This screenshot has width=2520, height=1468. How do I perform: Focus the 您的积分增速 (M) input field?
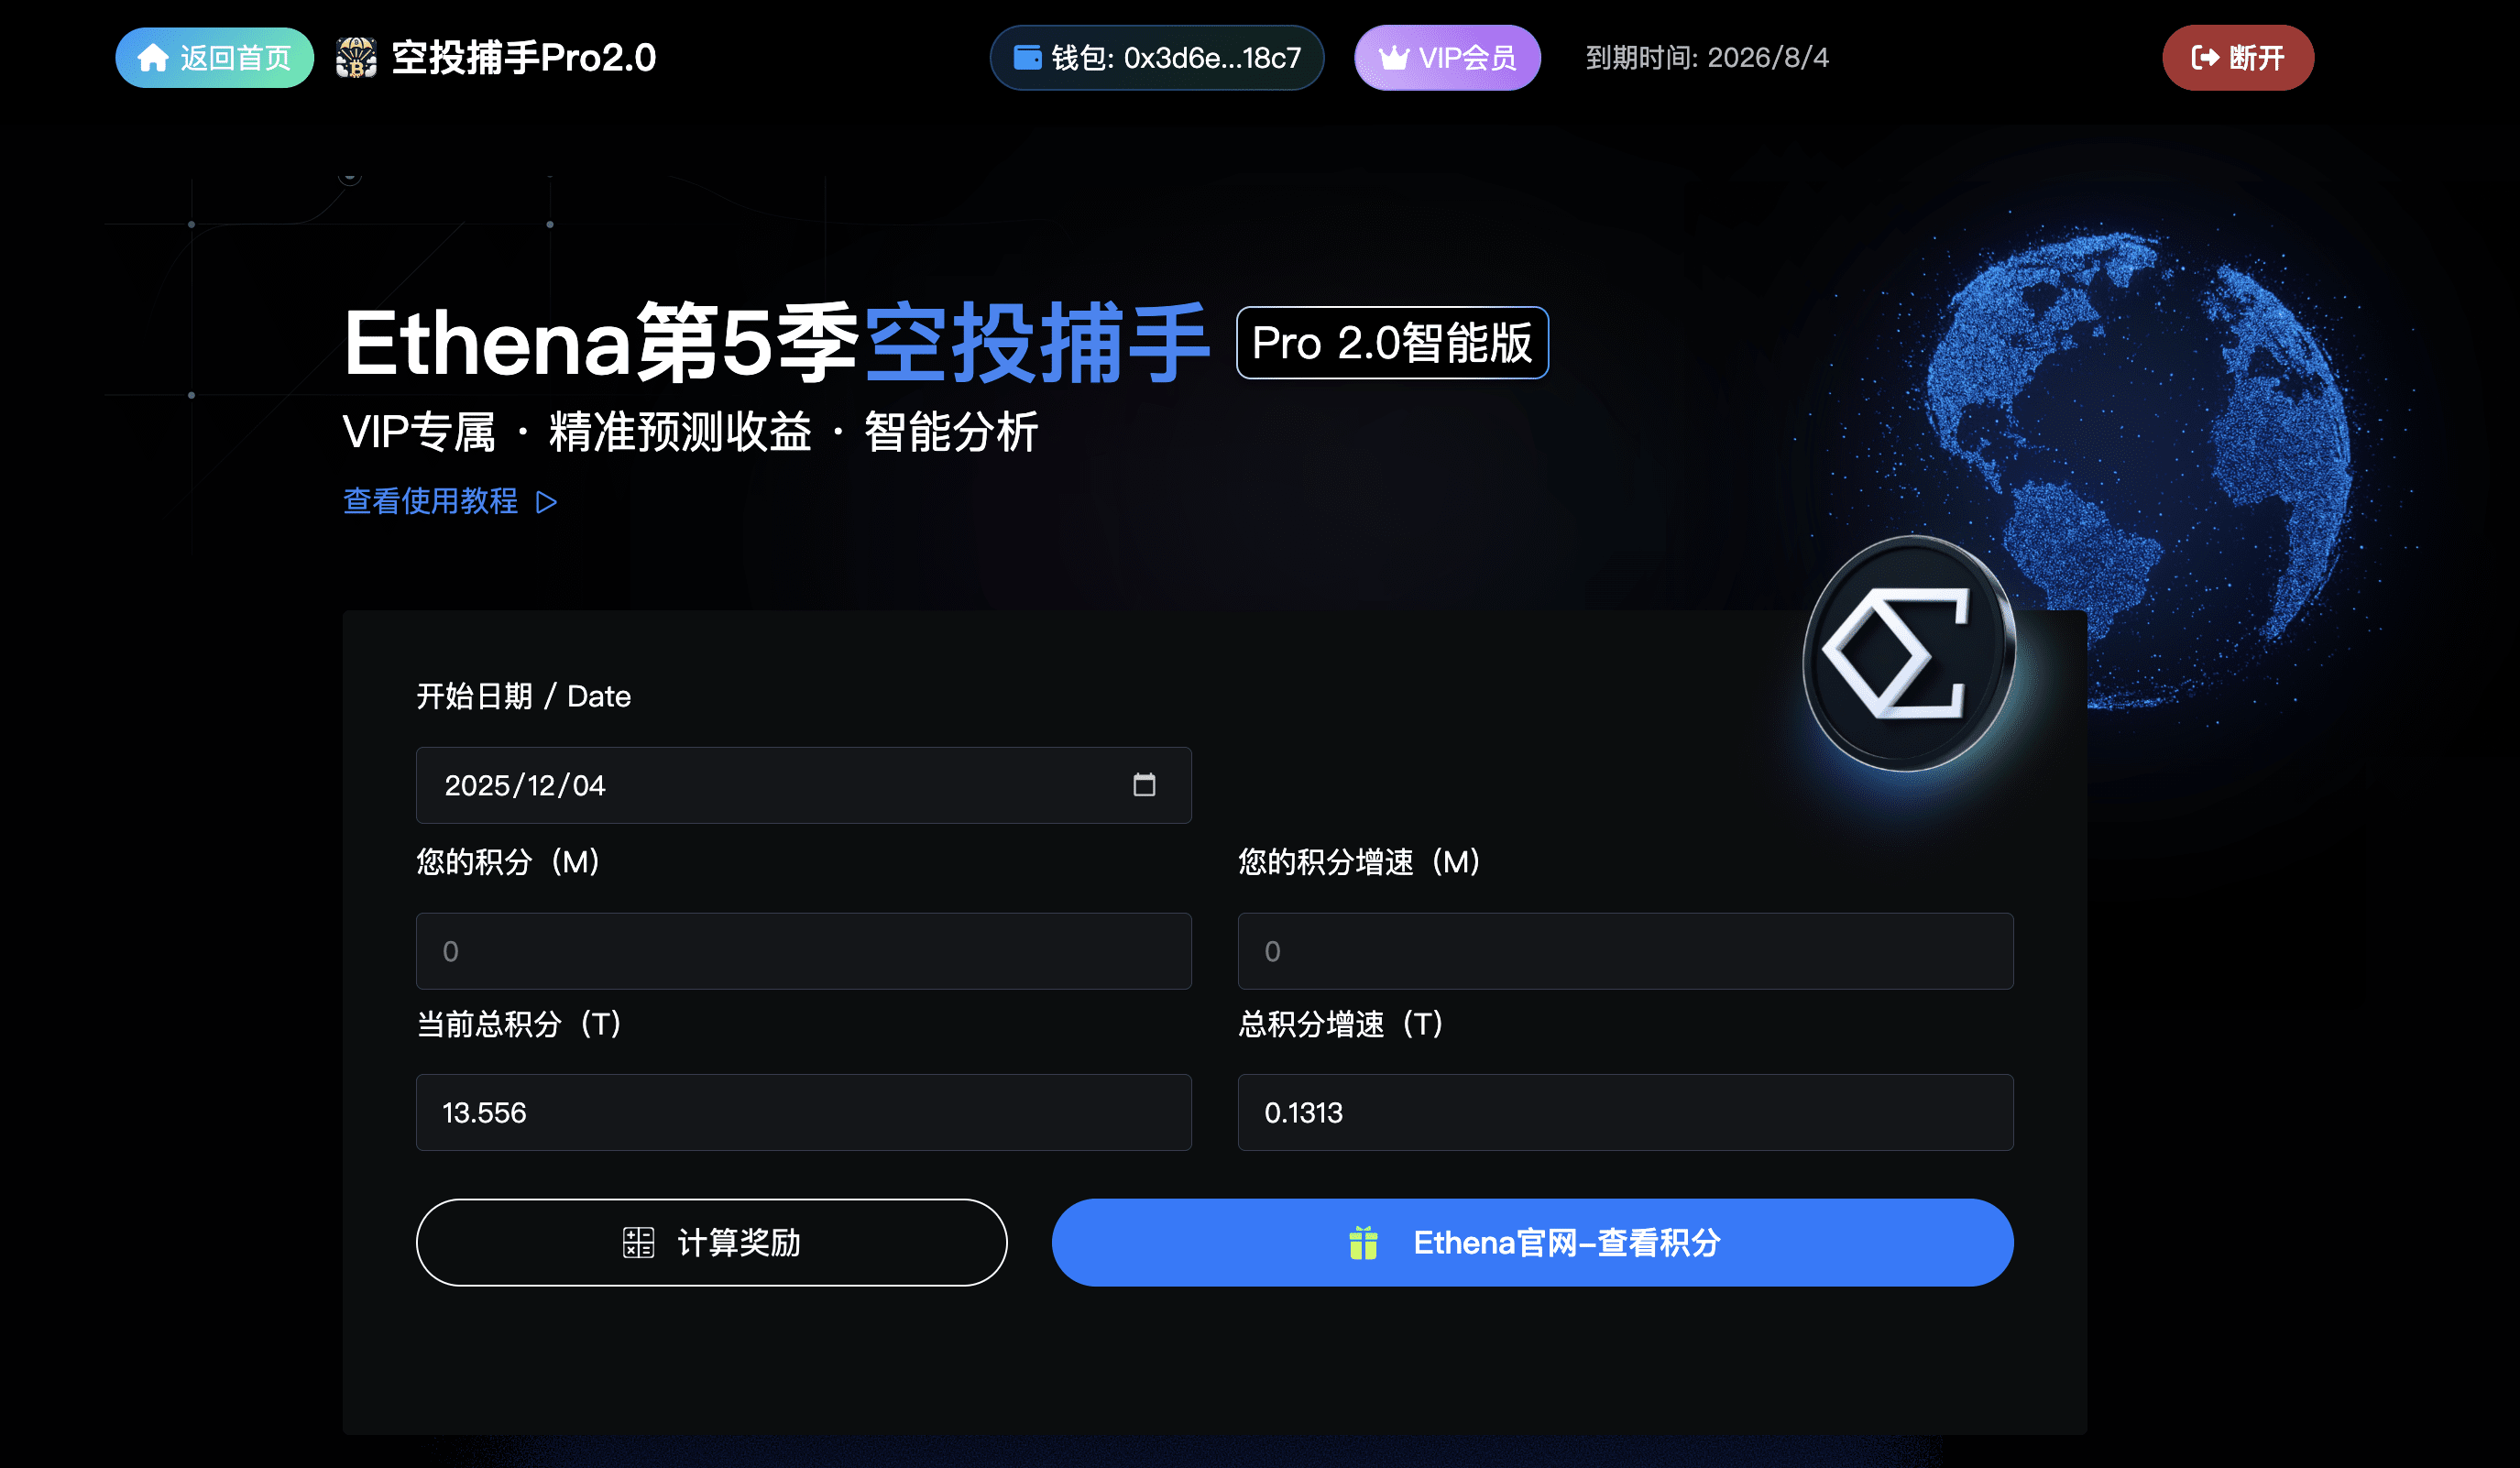pyautogui.click(x=1625, y=951)
